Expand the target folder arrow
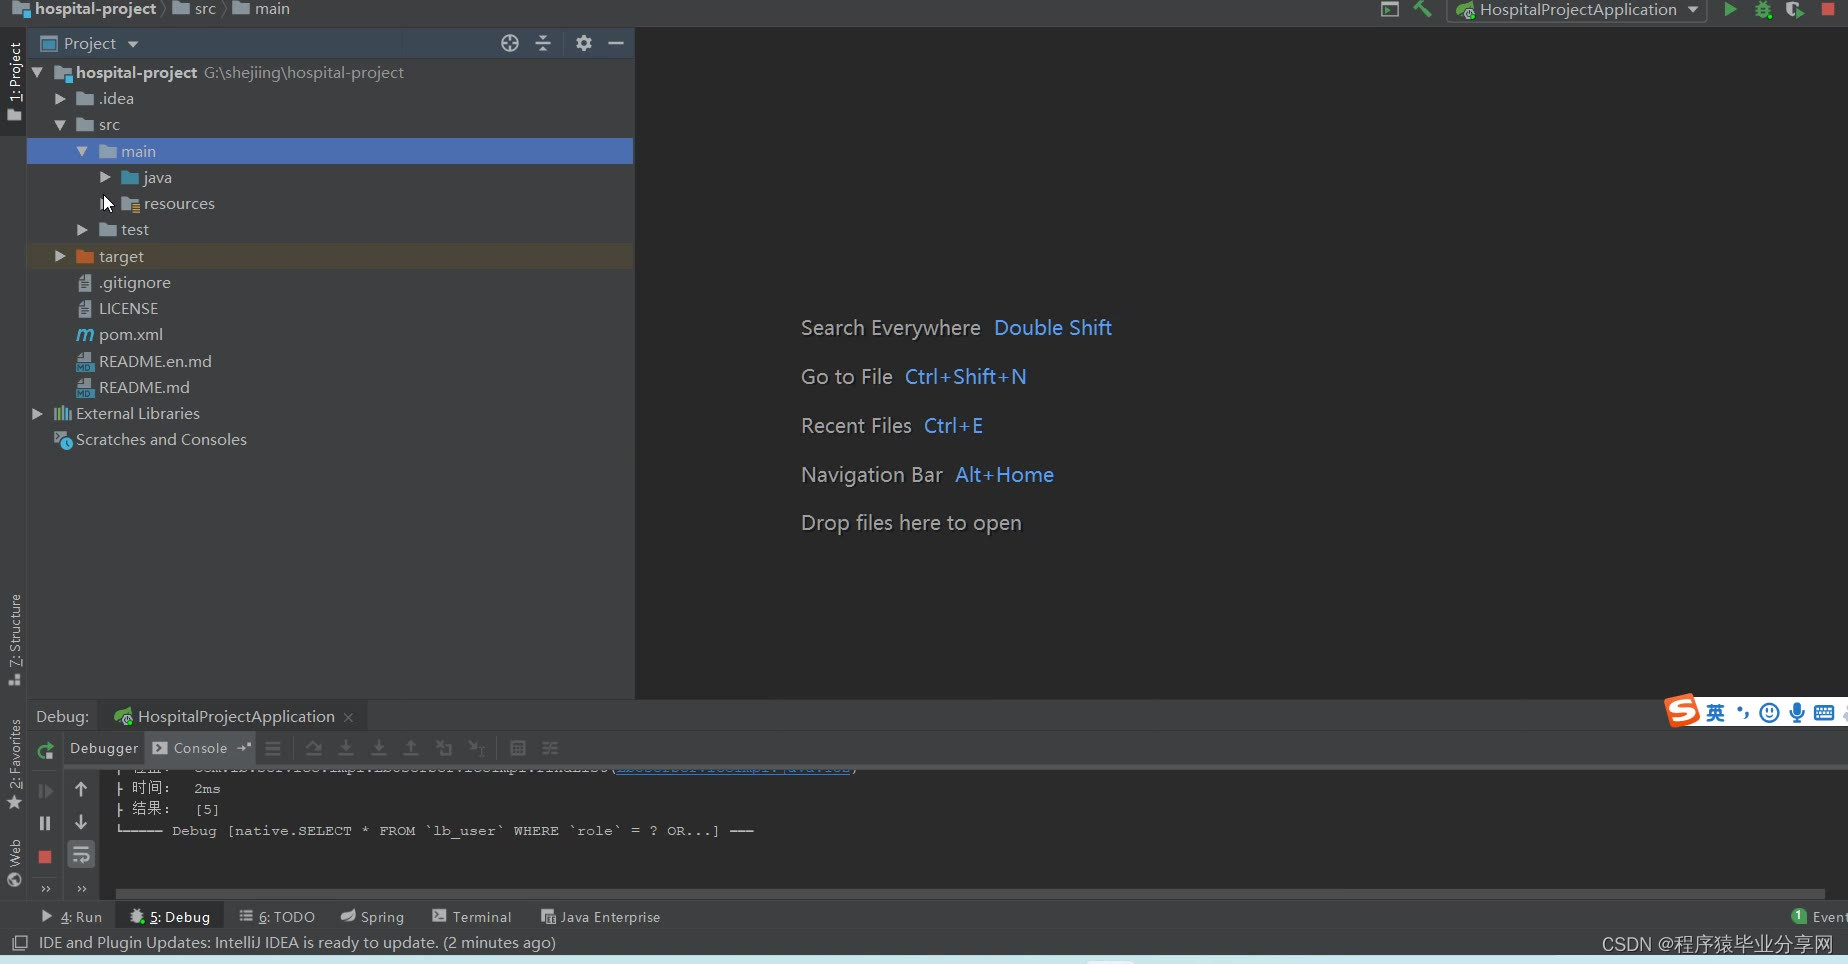The width and height of the screenshot is (1848, 964). [60, 256]
